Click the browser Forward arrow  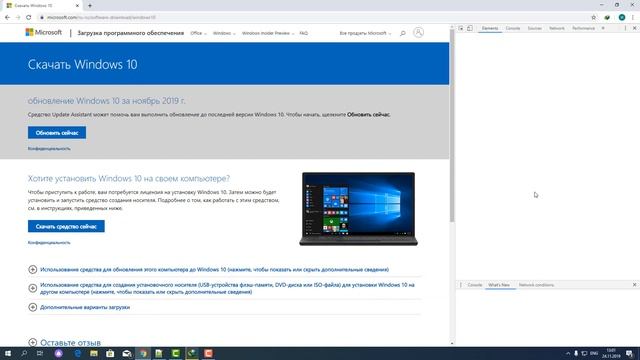18,17
